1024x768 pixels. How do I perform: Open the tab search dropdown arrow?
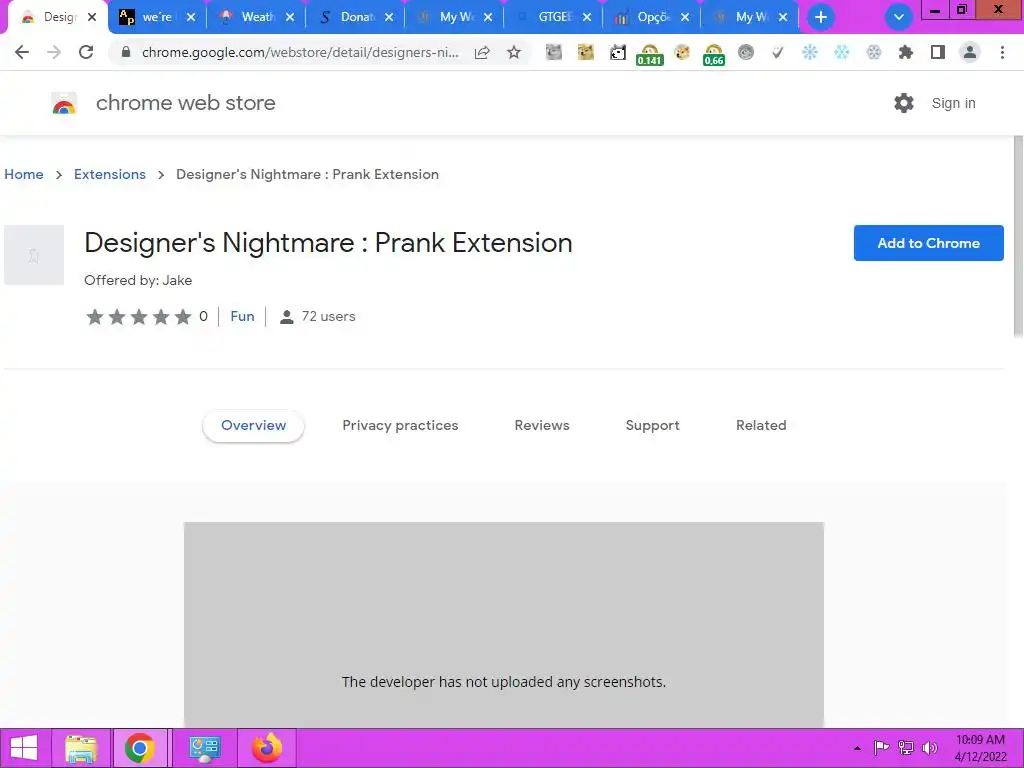click(x=899, y=18)
